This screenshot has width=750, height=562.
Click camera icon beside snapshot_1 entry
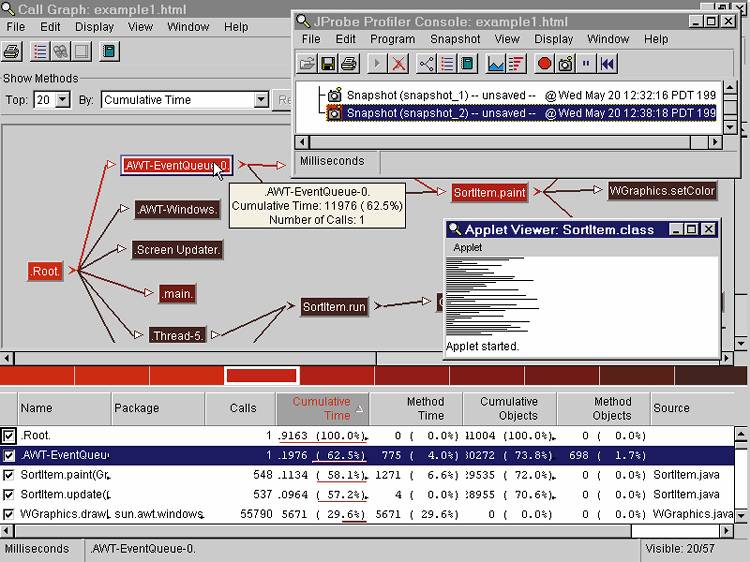point(334,95)
